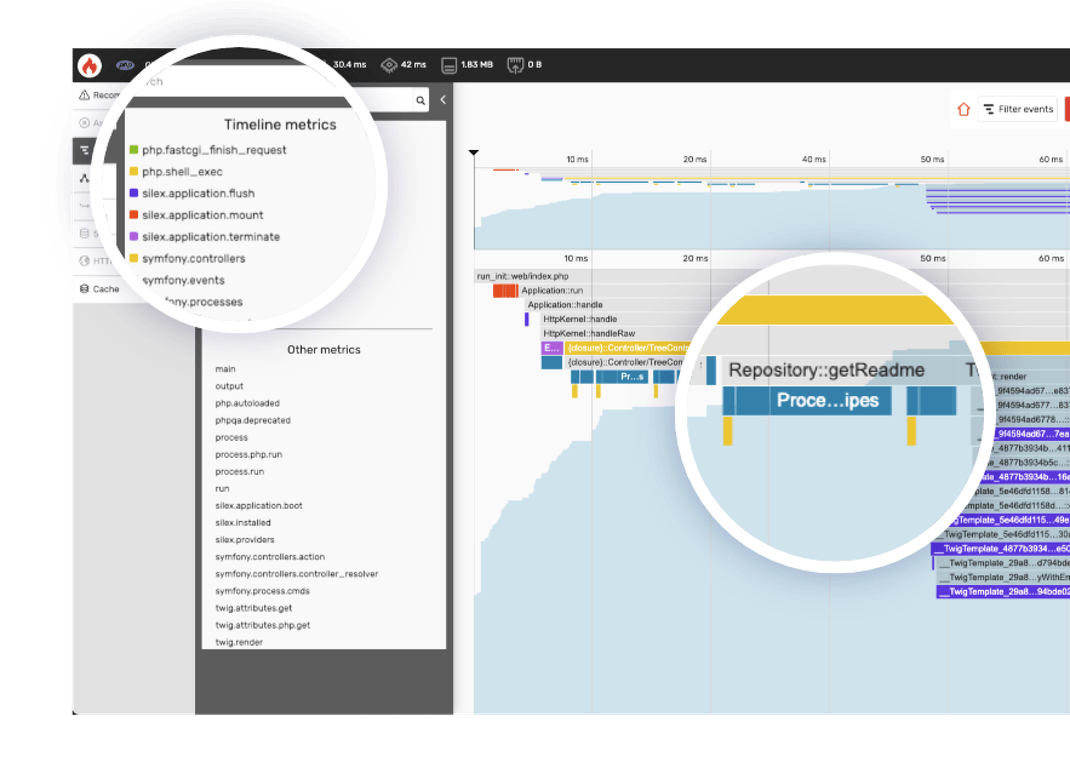Select the 'process' metric
1070x763 pixels.
tap(231, 437)
